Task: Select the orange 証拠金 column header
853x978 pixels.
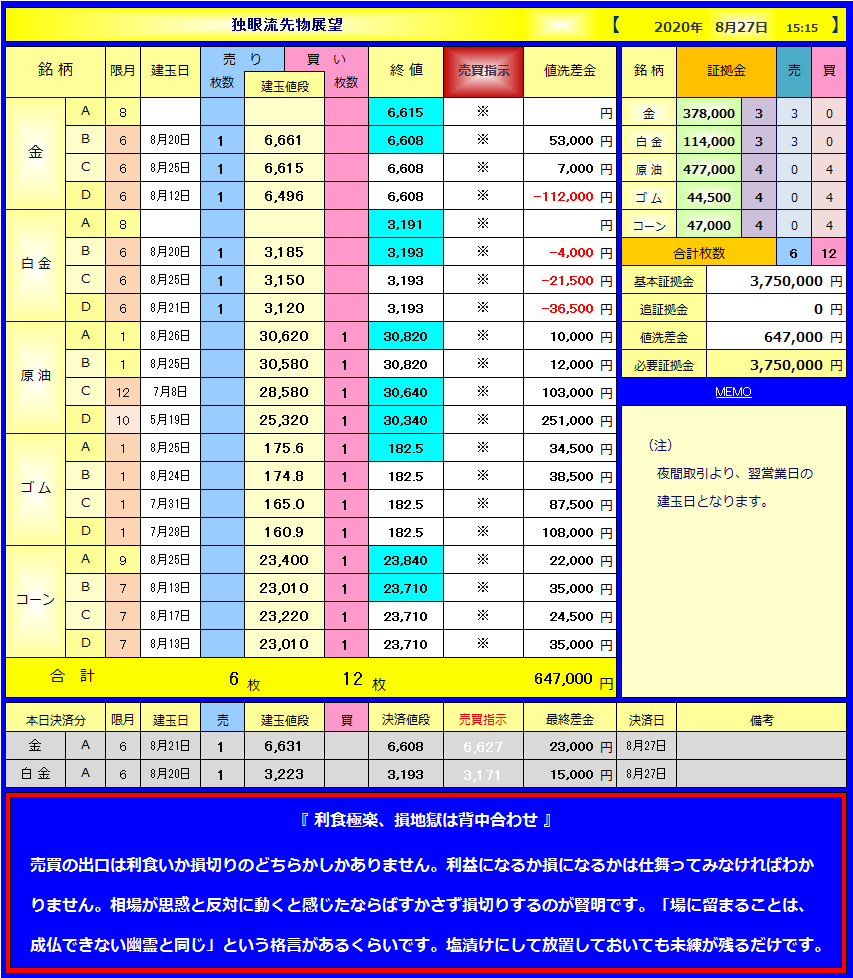Action: (726, 71)
